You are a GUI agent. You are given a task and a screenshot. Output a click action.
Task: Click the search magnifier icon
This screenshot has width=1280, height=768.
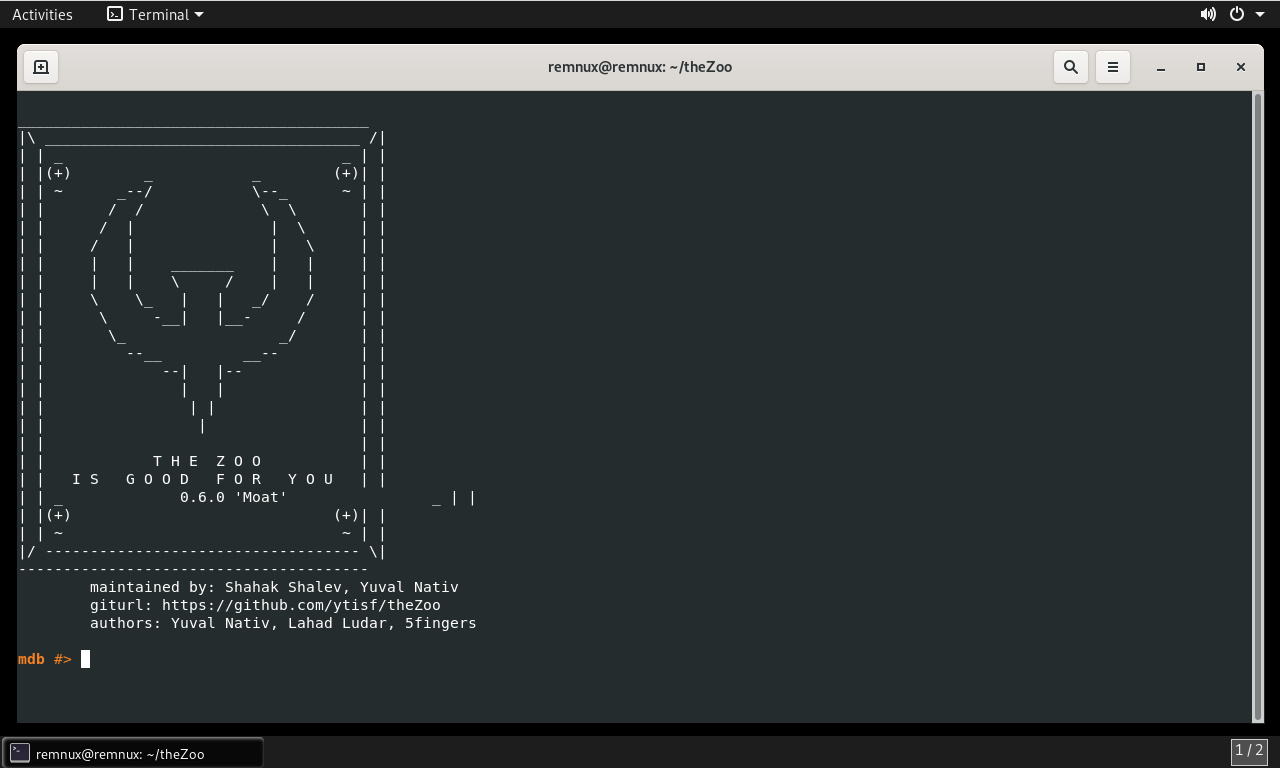[x=1071, y=67]
